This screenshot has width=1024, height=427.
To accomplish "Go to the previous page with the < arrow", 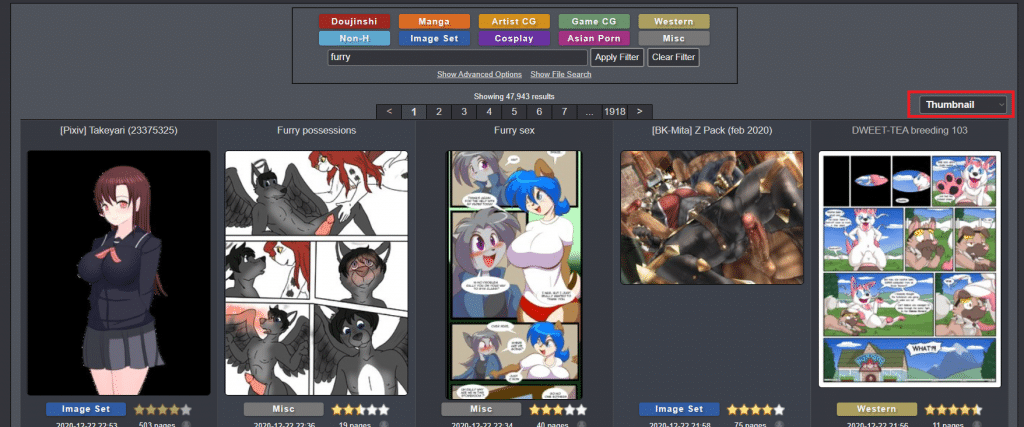I will pyautogui.click(x=389, y=112).
